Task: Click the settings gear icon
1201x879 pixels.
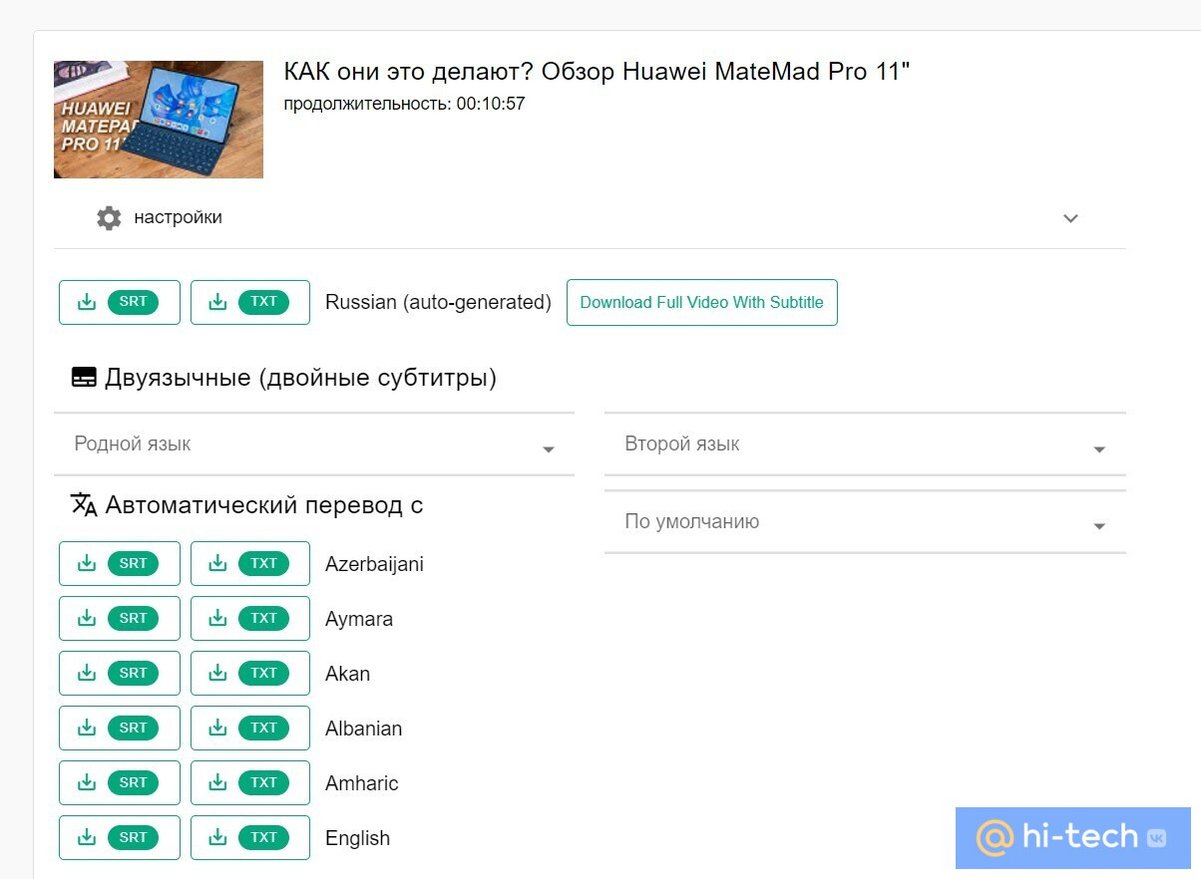Action: coord(109,218)
